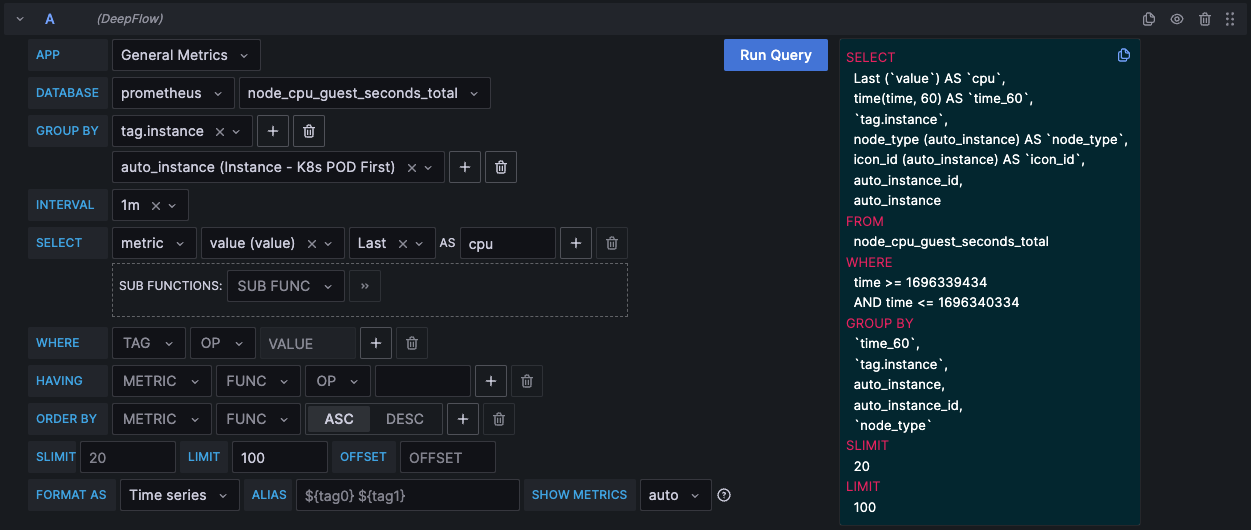Duplicate query A using copy icon
The width and height of the screenshot is (1251, 530).
1149,19
